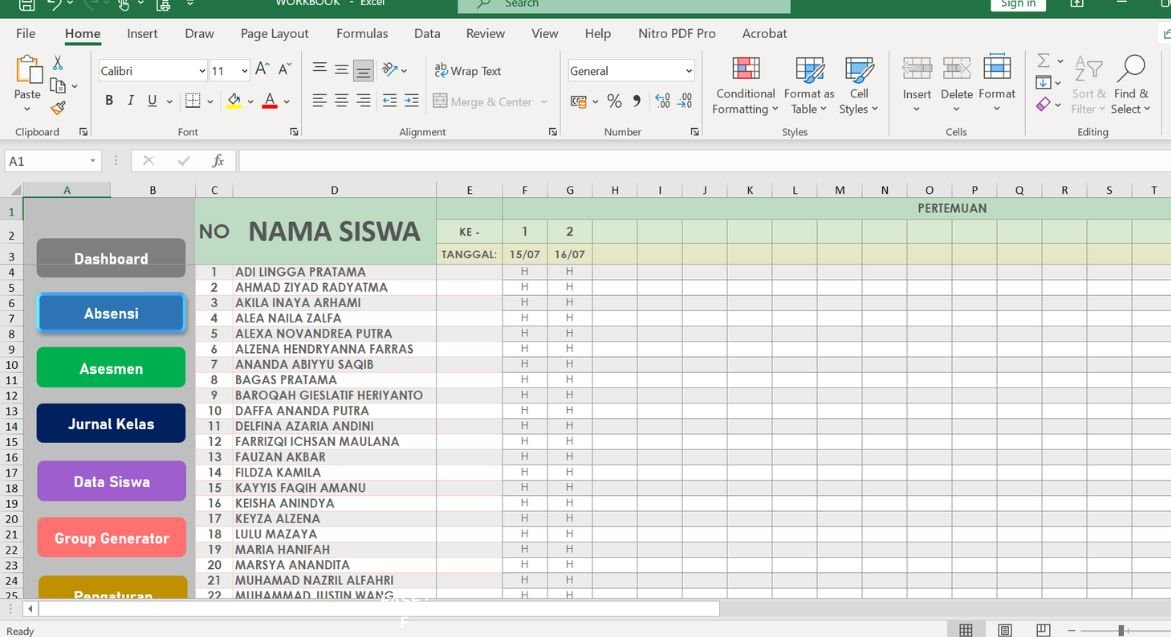Click the AutoSum sigma icon
This screenshot has height=637, width=1171.
pyautogui.click(x=1044, y=61)
